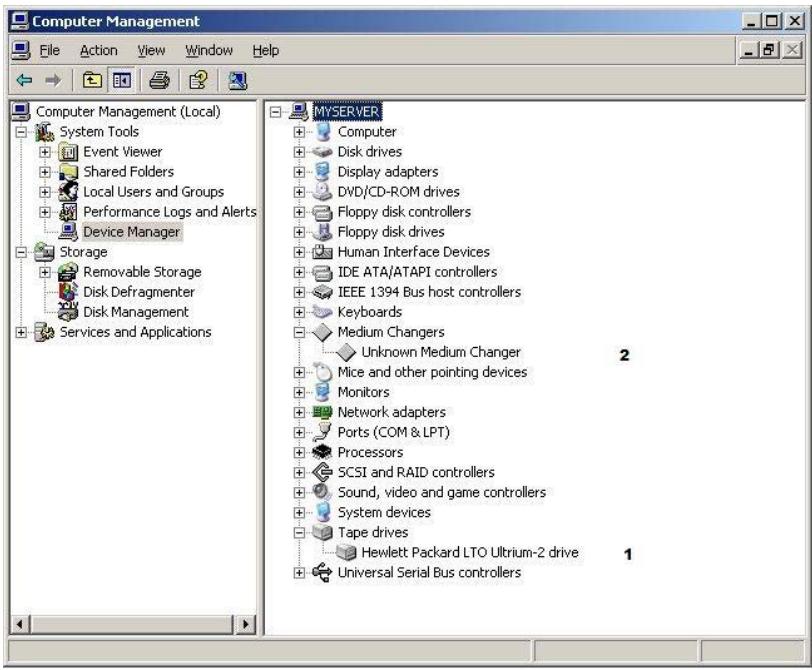
Task: Click the left pane scroll-right arrow
Action: coord(244,624)
